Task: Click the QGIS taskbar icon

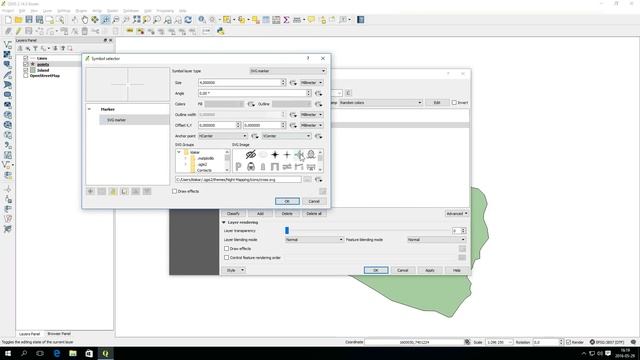Action: click(105, 353)
